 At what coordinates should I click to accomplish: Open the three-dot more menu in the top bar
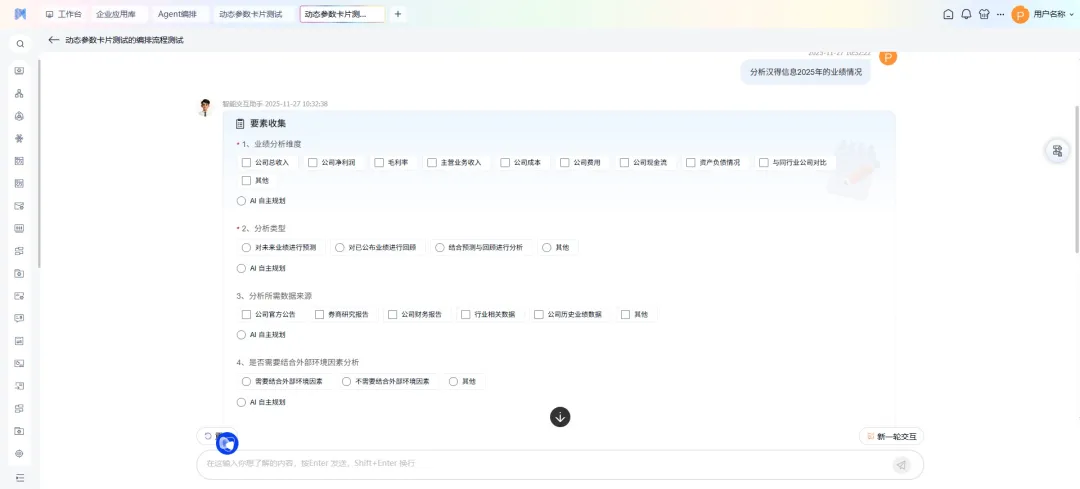1000,14
